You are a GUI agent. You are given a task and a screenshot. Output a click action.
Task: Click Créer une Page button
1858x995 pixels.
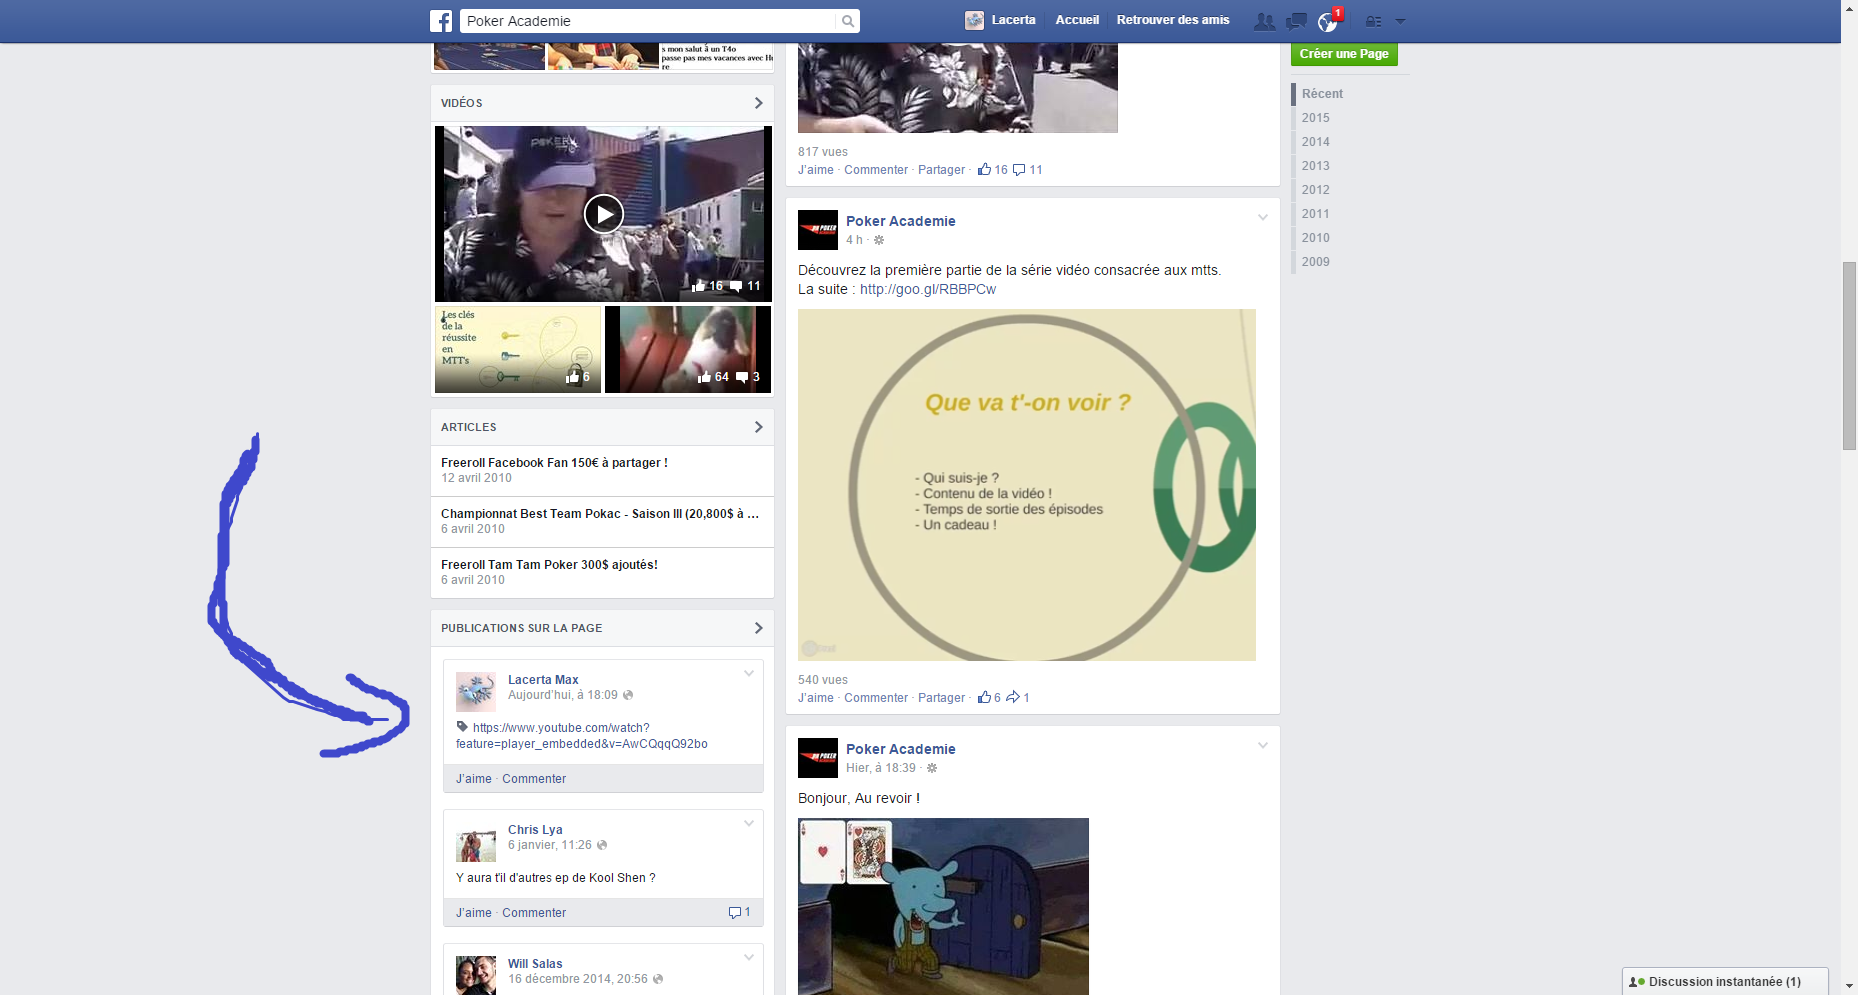(x=1344, y=54)
